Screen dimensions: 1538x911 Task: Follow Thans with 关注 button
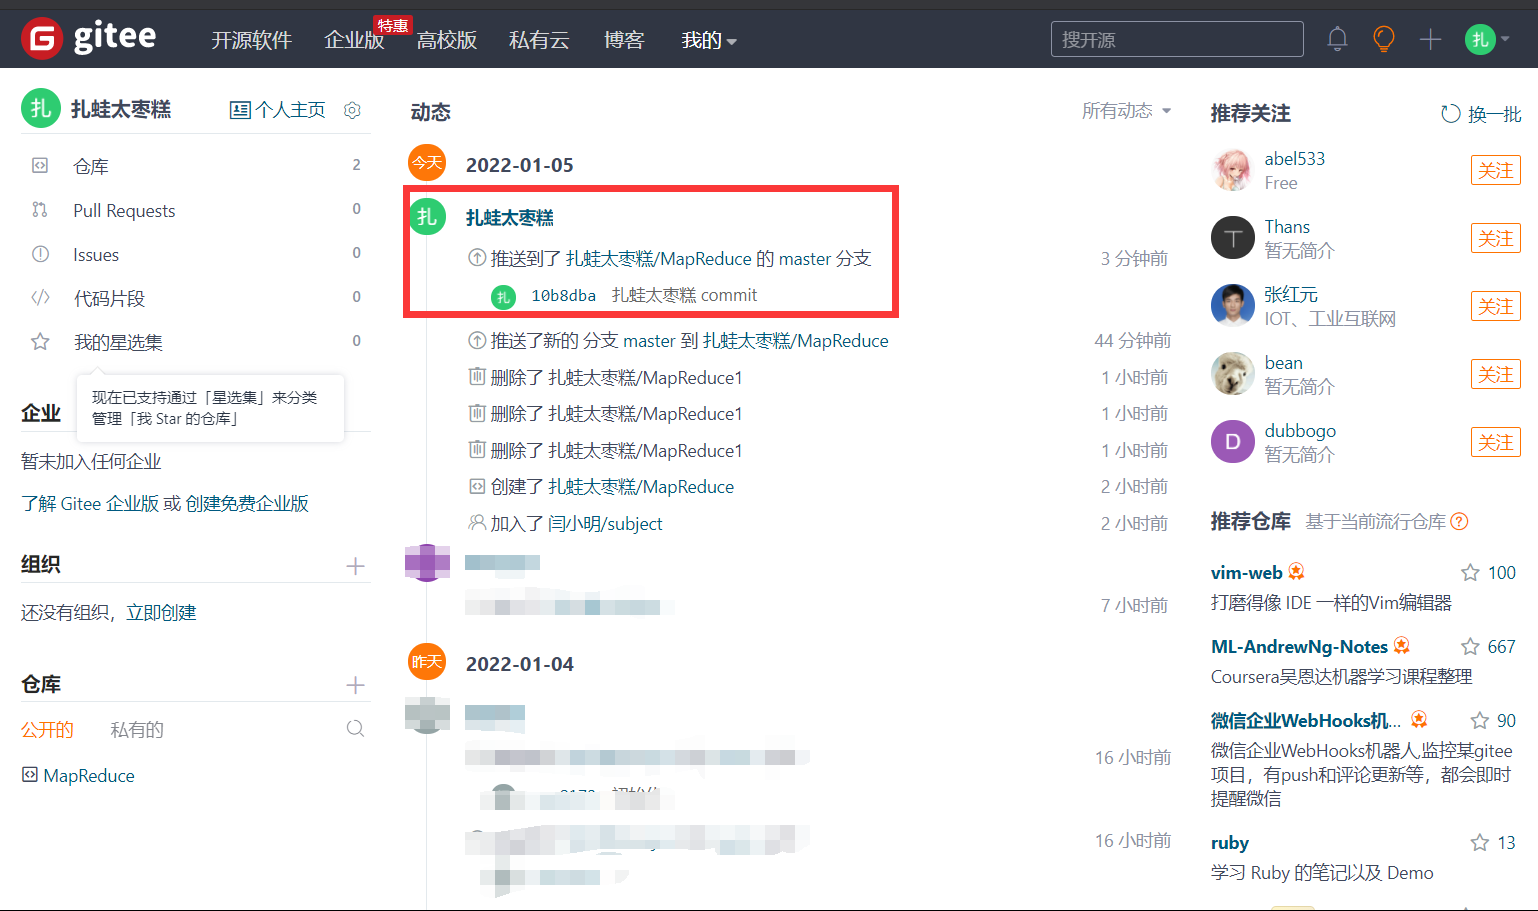click(x=1495, y=238)
